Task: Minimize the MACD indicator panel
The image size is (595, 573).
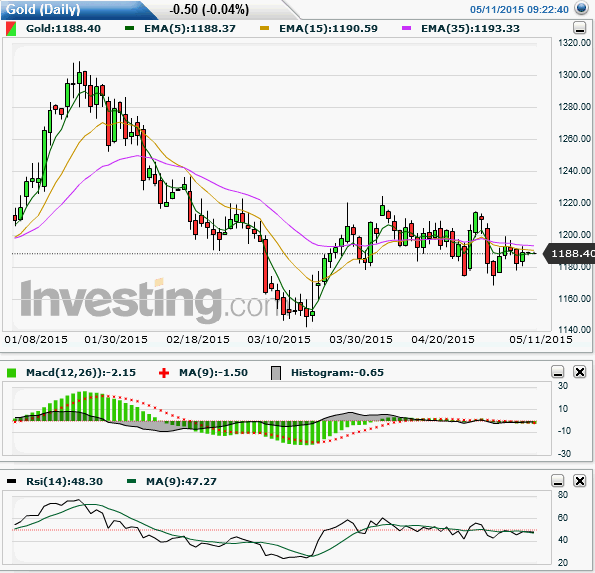Action: coord(558,372)
